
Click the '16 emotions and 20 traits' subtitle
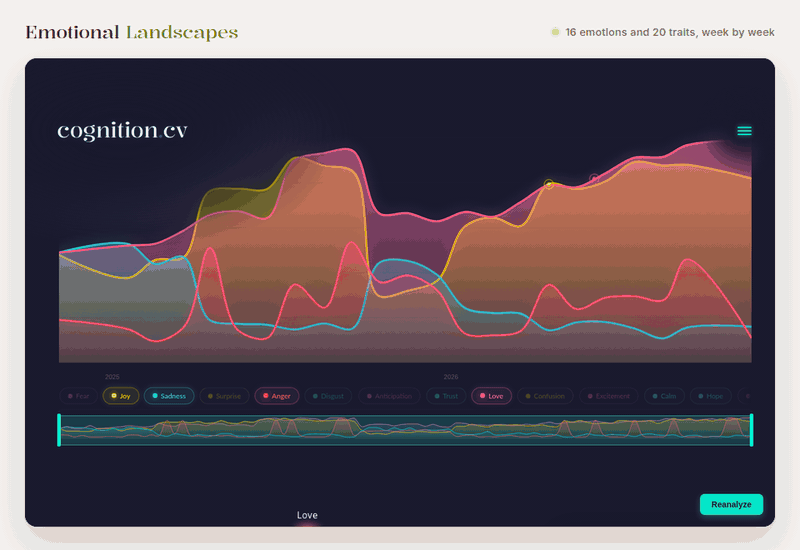click(x=669, y=32)
